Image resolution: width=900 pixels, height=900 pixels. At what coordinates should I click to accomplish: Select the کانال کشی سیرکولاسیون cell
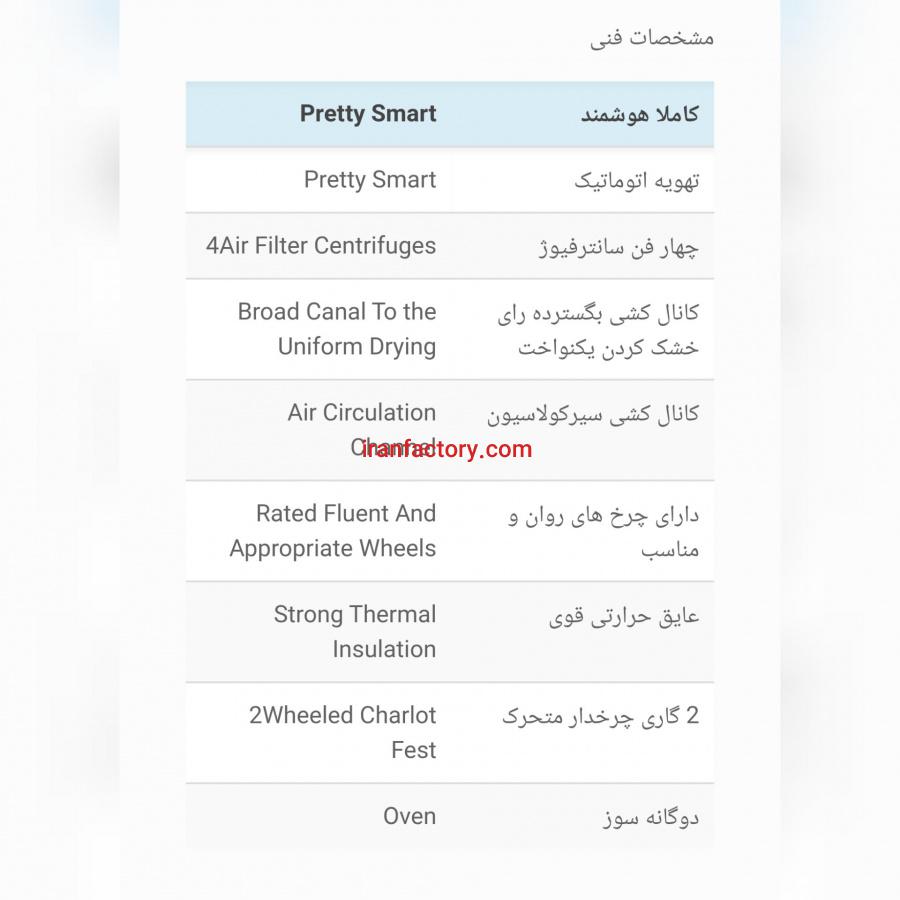593,415
